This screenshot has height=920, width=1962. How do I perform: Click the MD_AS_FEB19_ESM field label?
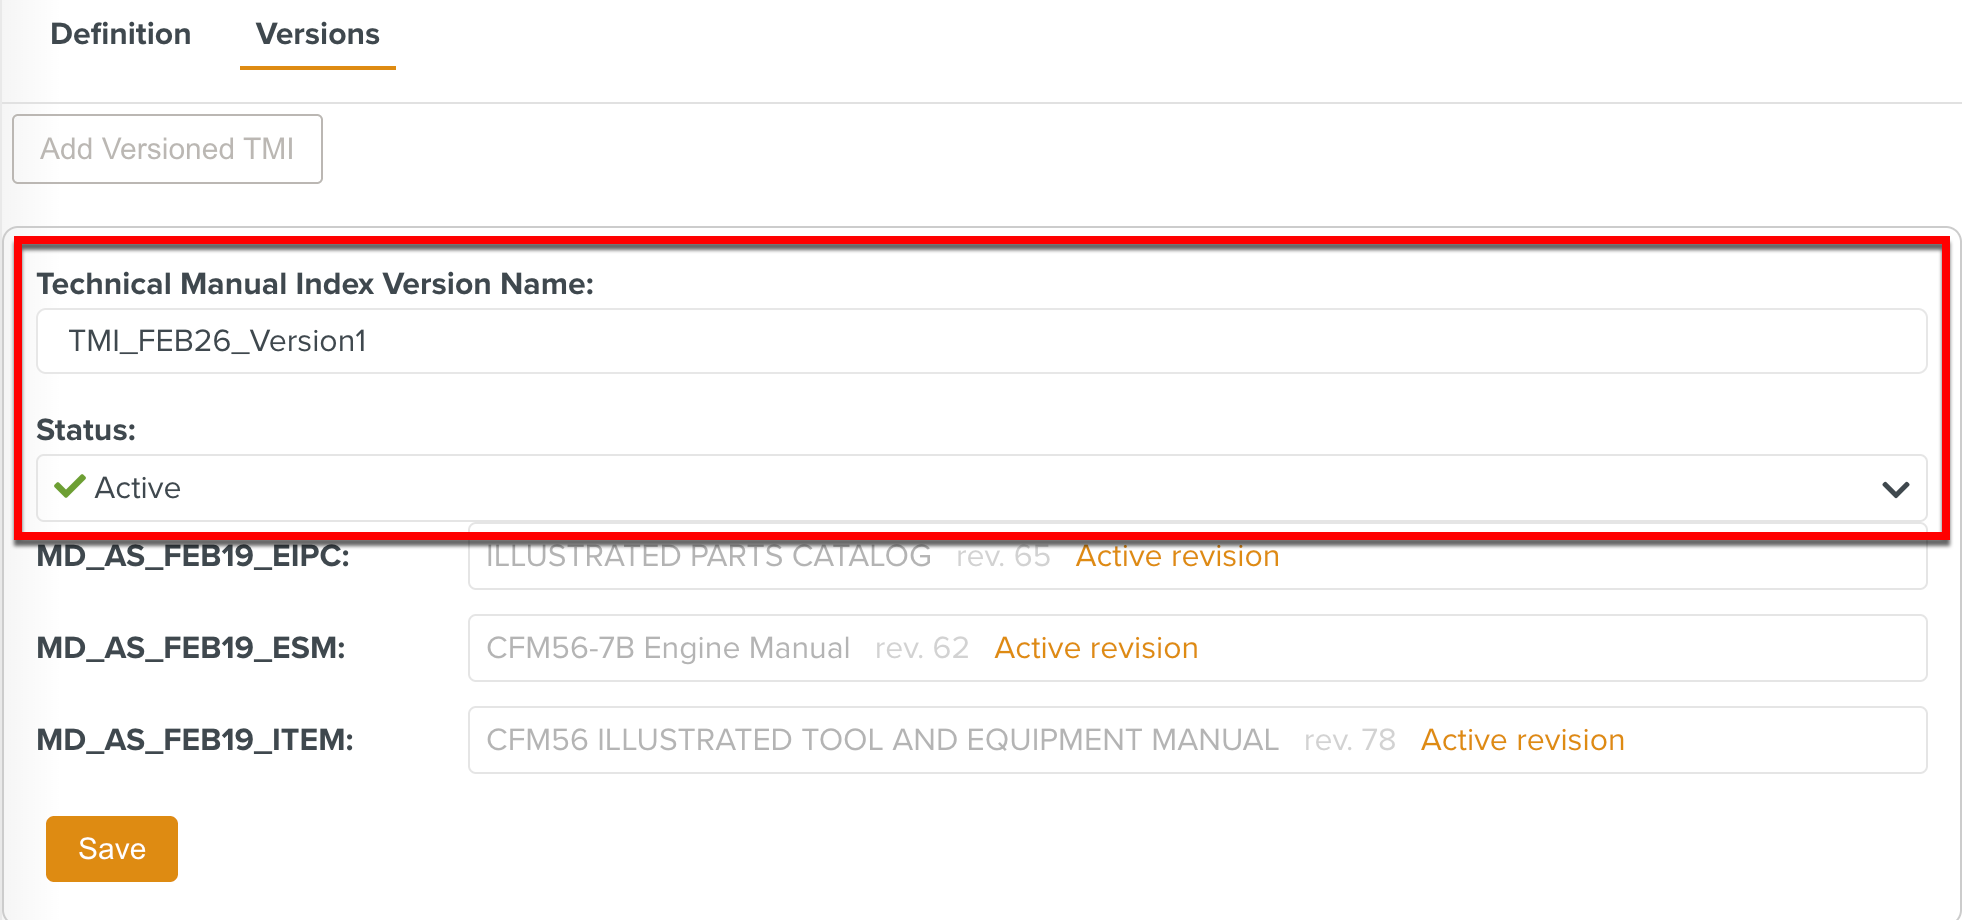[x=191, y=648]
